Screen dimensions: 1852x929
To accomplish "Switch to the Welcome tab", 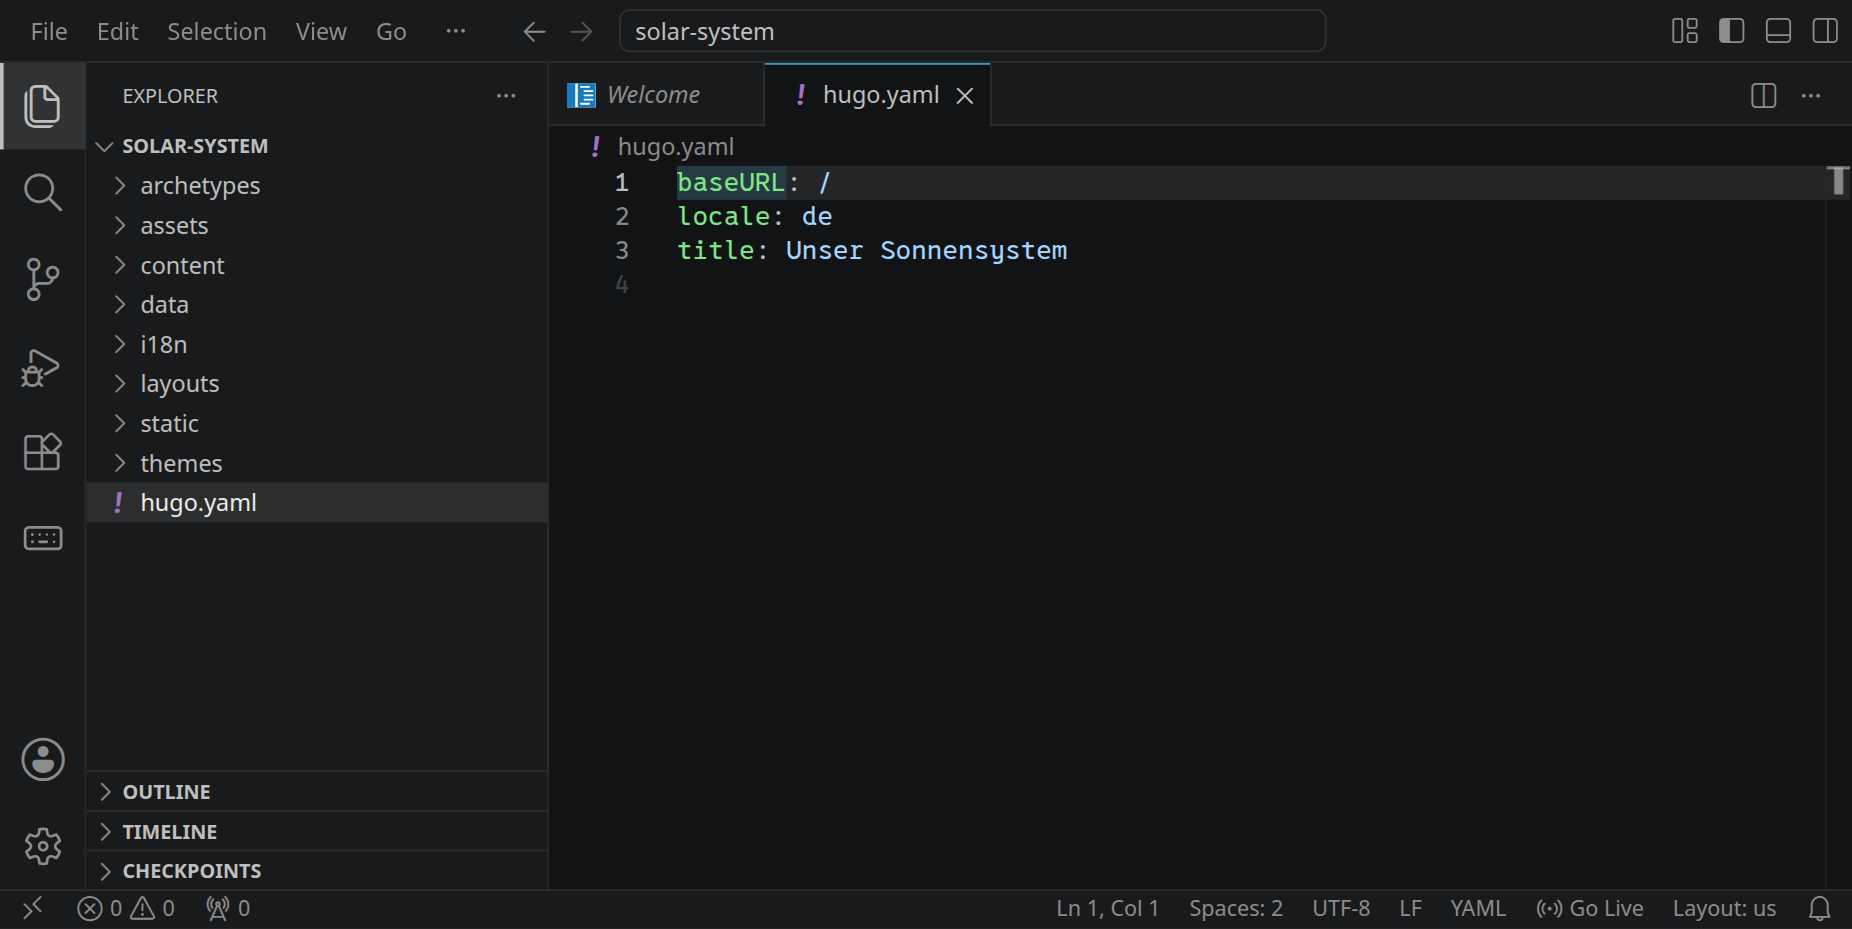I will point(656,95).
